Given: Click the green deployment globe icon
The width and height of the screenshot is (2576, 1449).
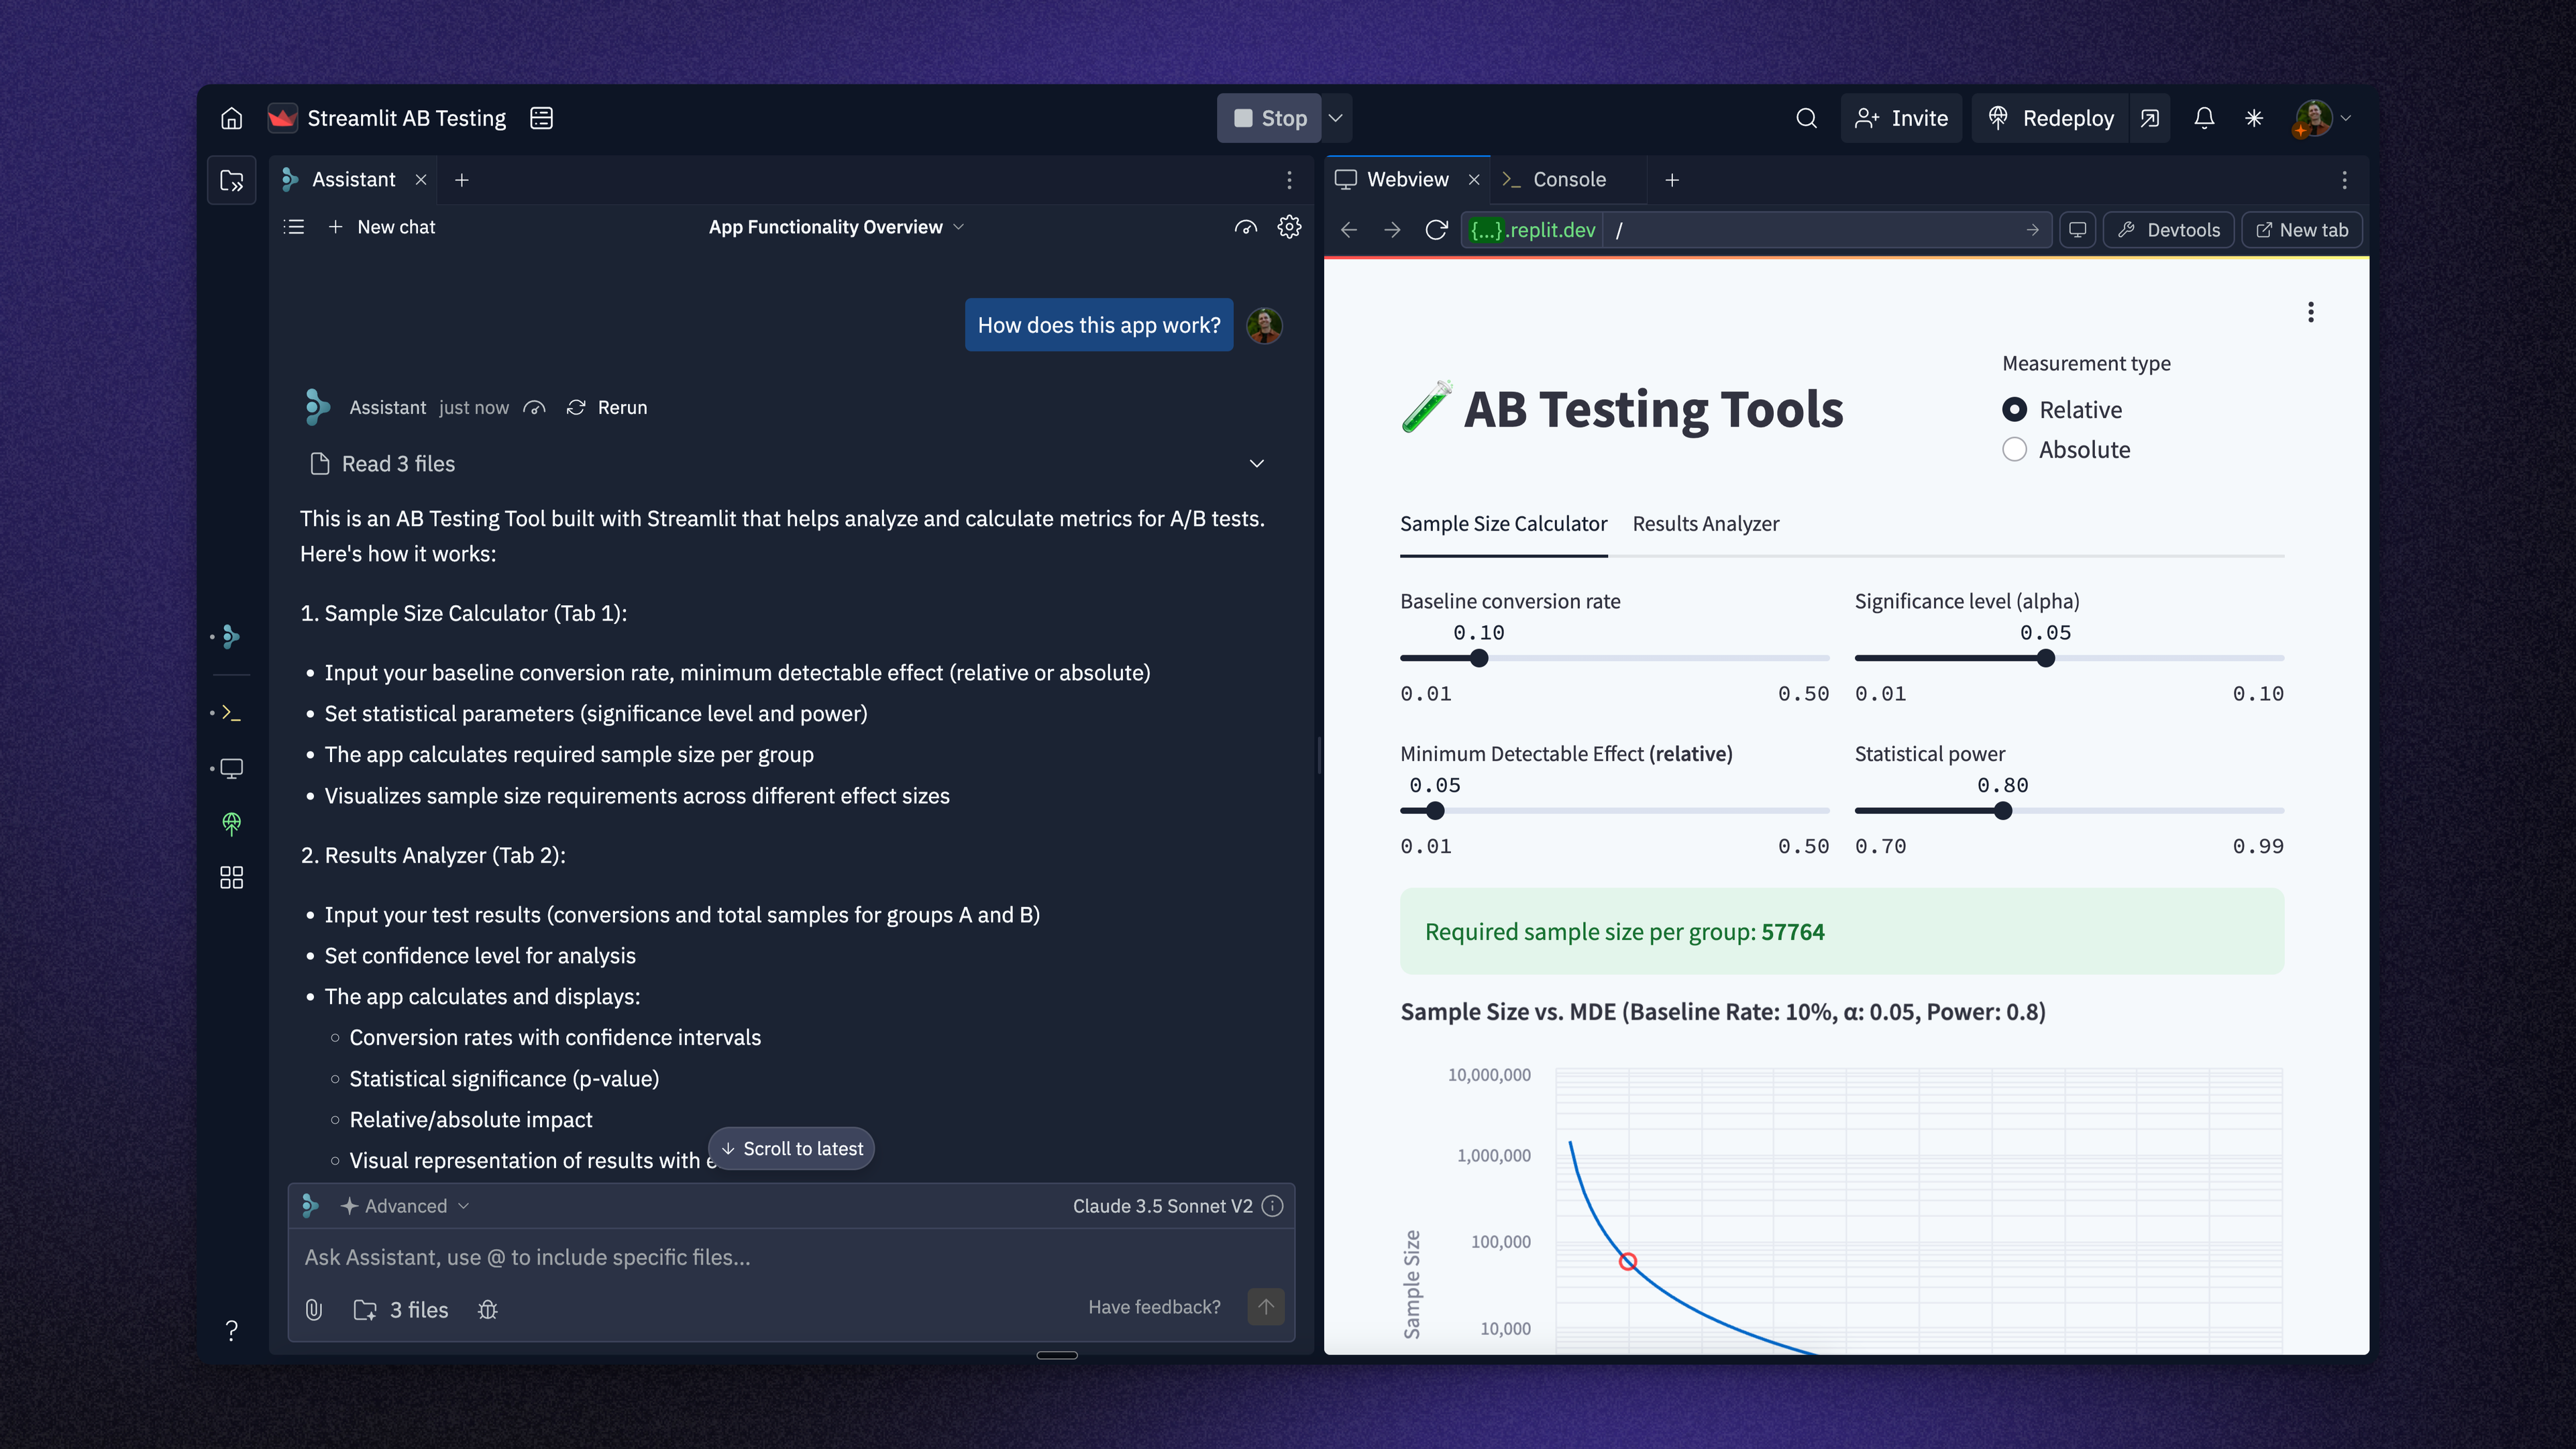Looking at the screenshot, I should [231, 824].
